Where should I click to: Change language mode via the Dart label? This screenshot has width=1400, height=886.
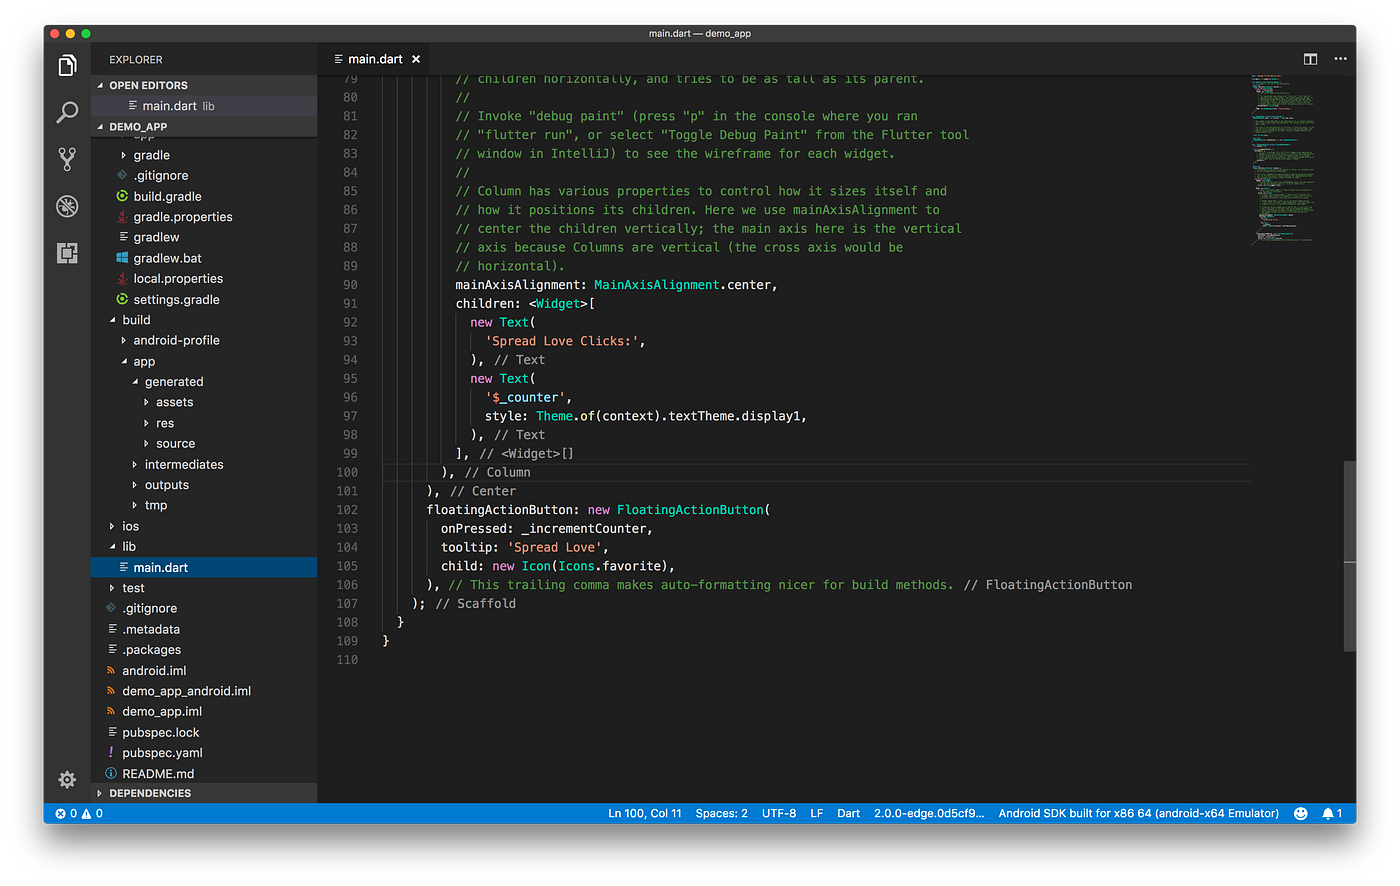click(848, 813)
